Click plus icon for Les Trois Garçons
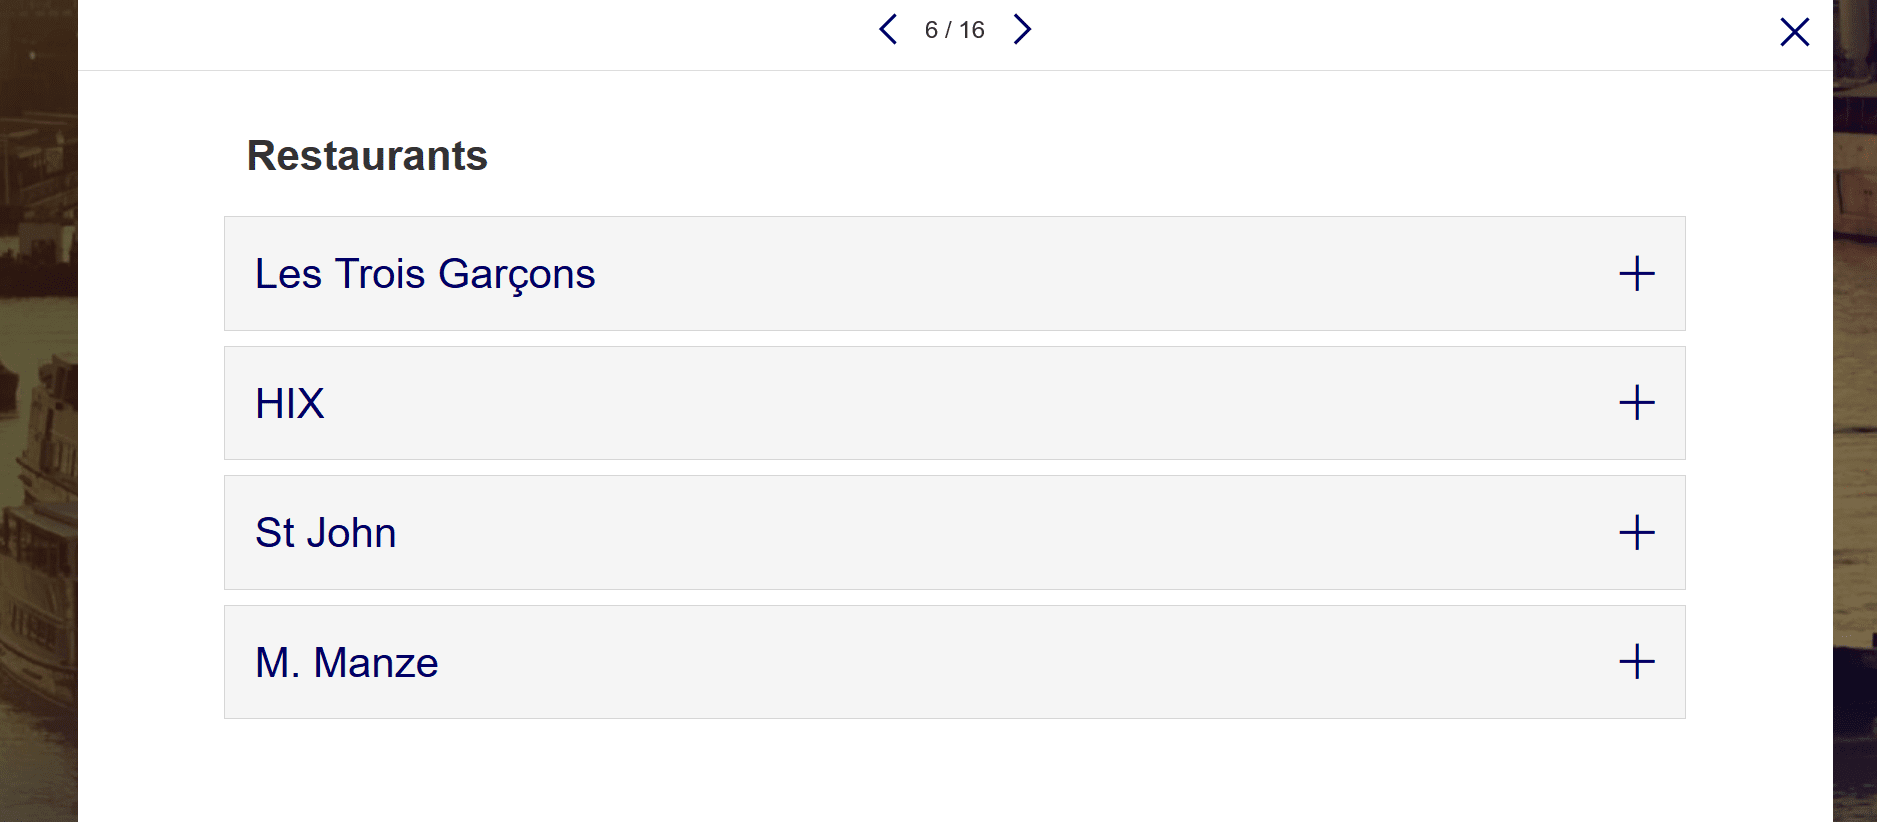This screenshot has width=1877, height=822. tap(1636, 274)
